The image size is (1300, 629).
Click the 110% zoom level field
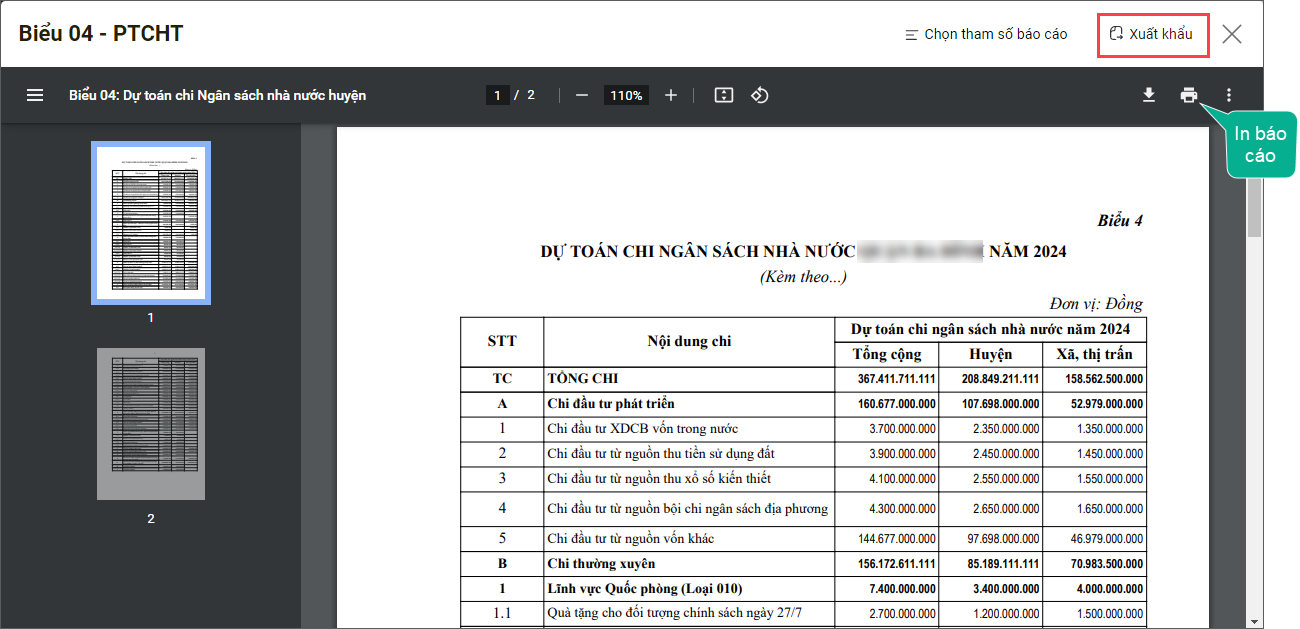626,95
